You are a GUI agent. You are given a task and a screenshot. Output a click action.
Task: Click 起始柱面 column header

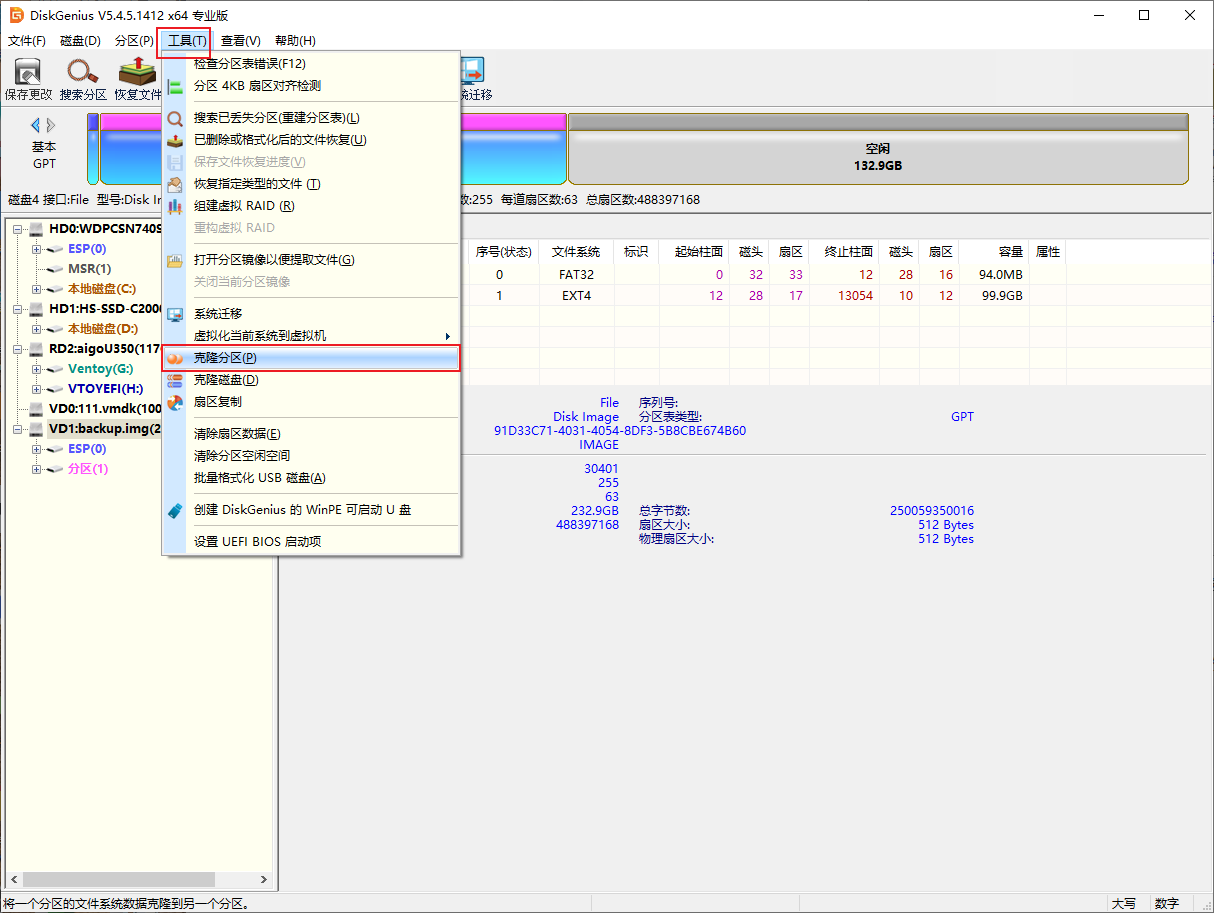[693, 252]
